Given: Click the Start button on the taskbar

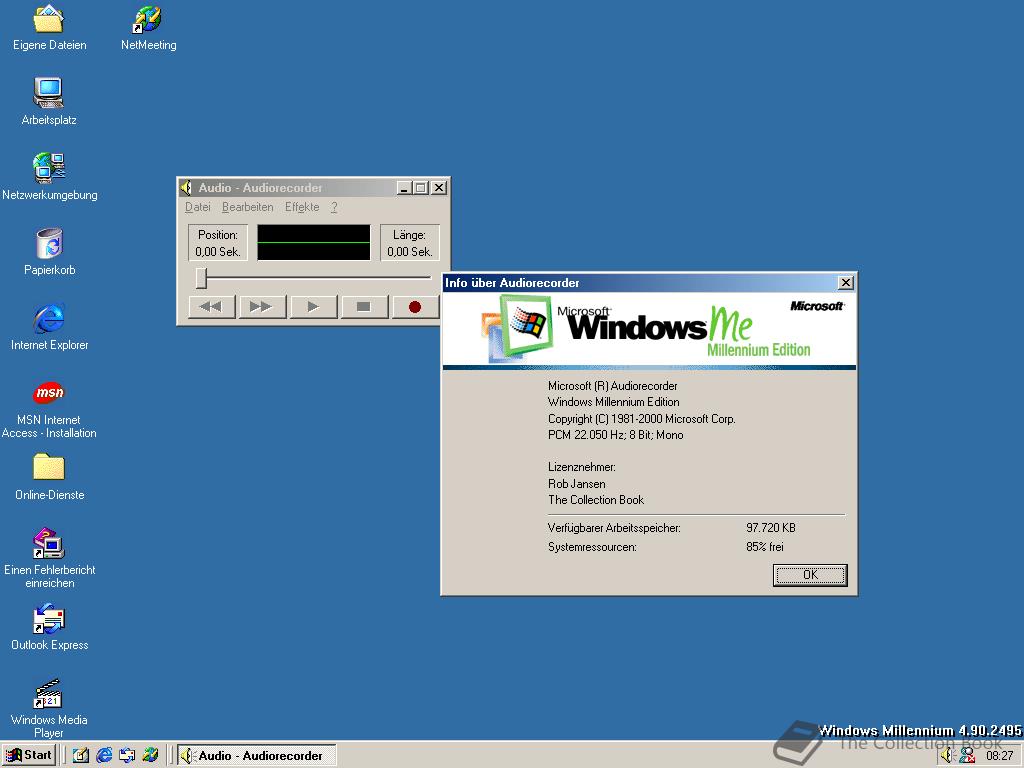Looking at the screenshot, I should (29, 755).
